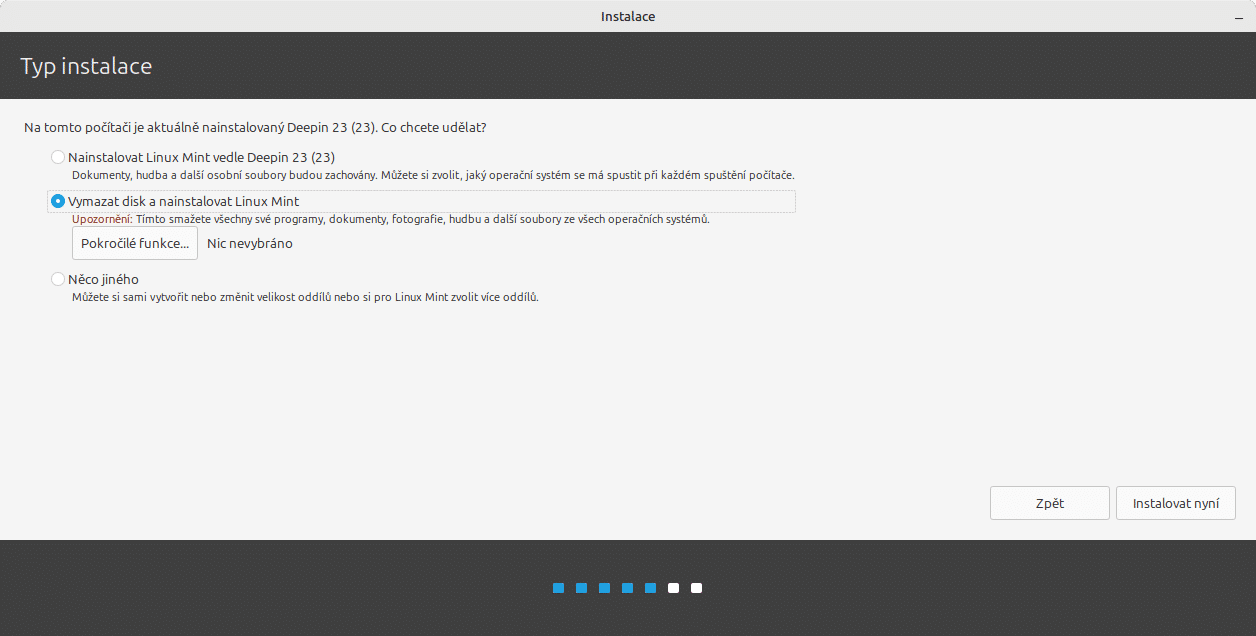Click the fourth blue progress square
The width and height of the screenshot is (1256, 636).
pos(629,588)
